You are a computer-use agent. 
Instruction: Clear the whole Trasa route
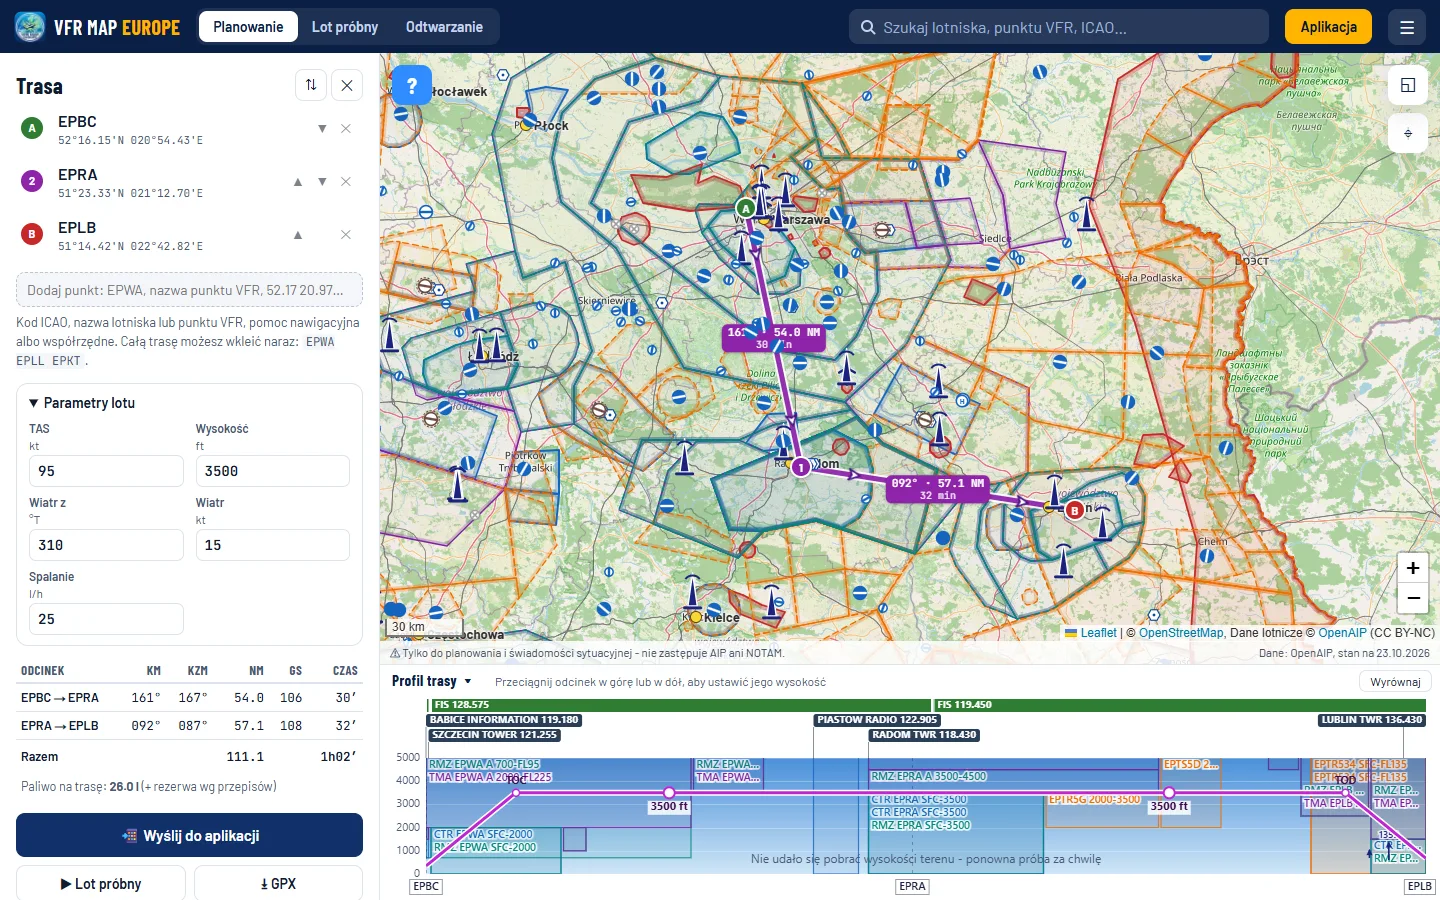click(347, 85)
